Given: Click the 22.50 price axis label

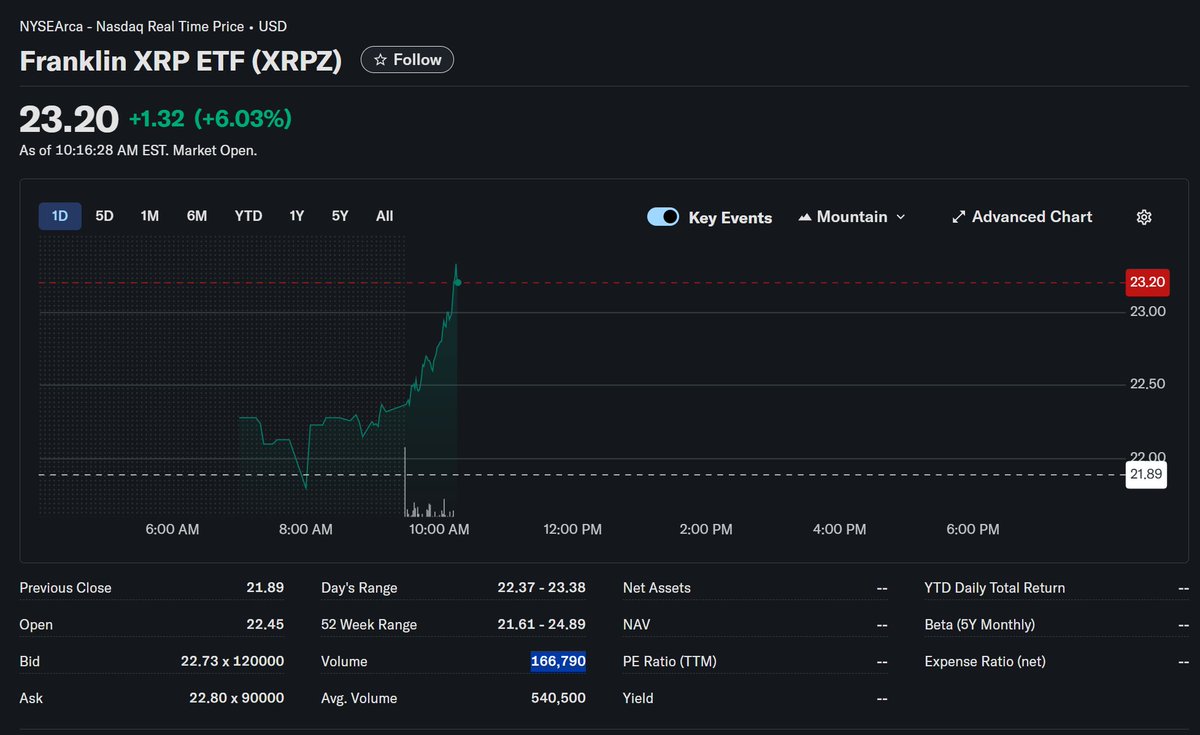Looking at the screenshot, I should pyautogui.click(x=1147, y=385).
